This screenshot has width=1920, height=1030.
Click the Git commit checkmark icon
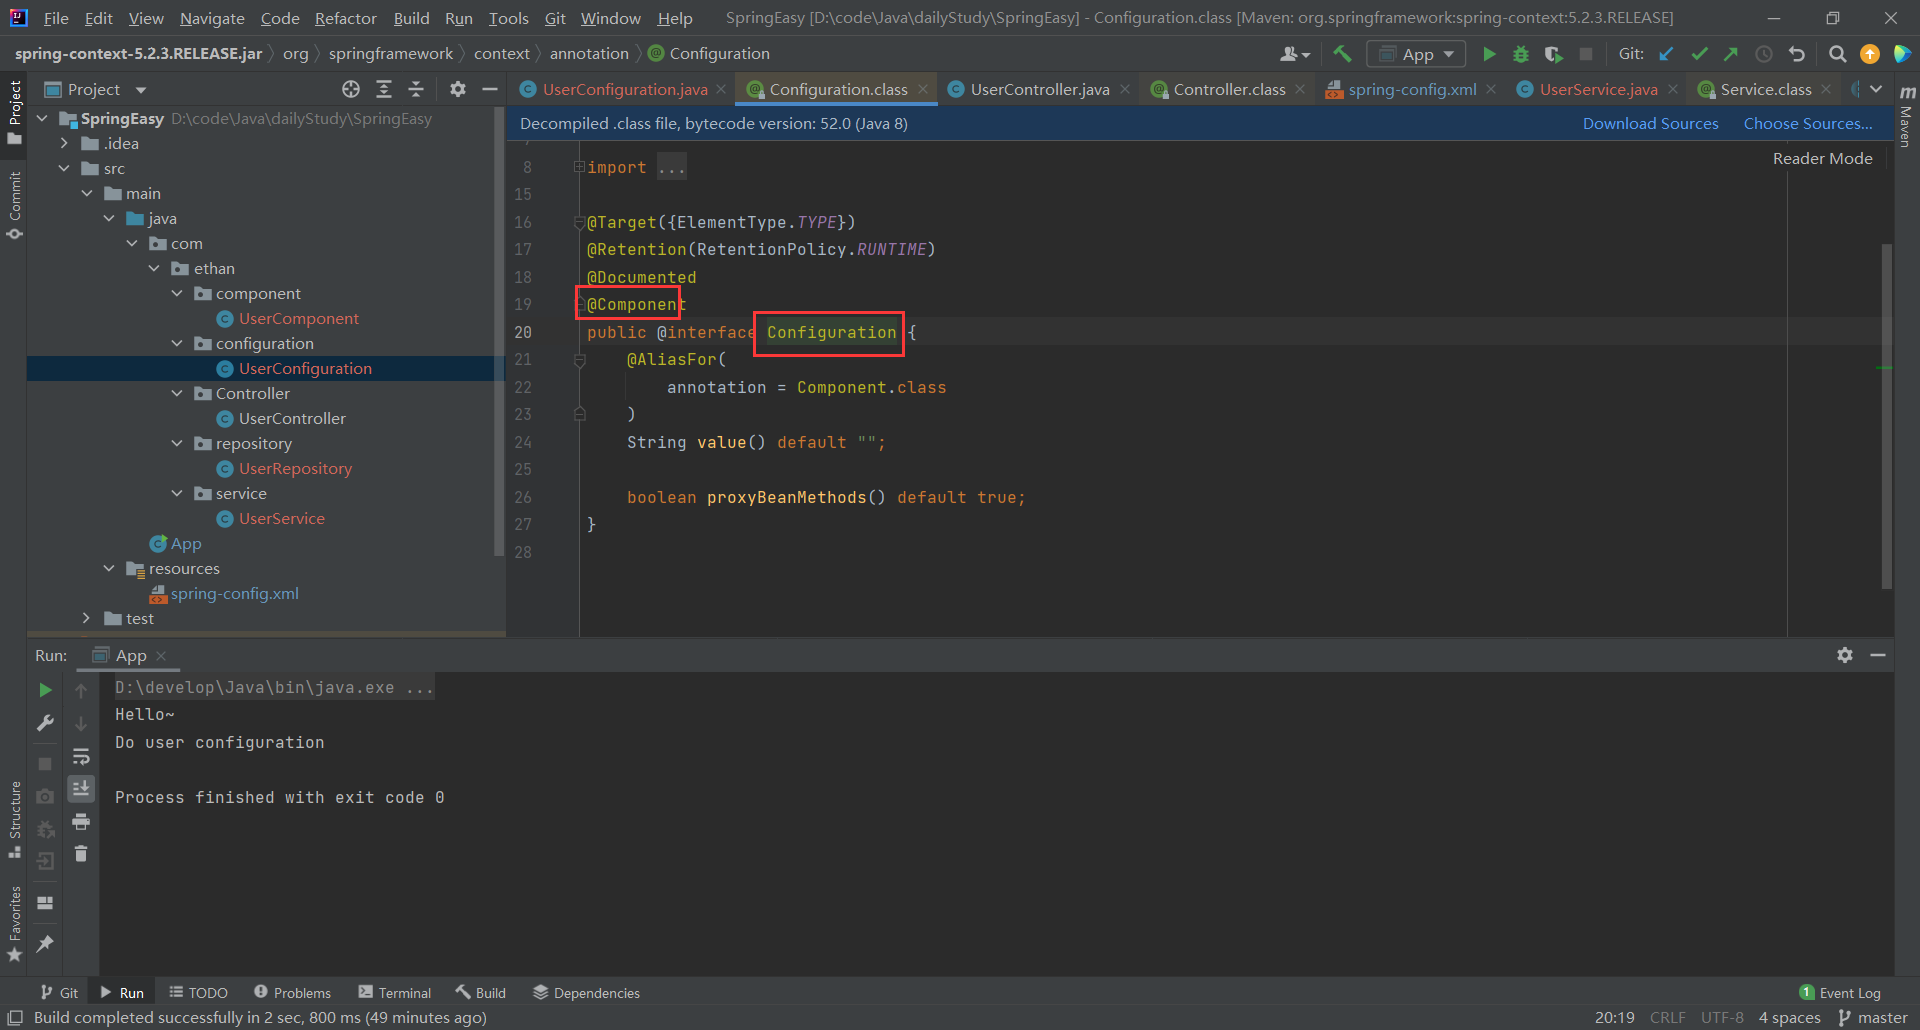tap(1699, 54)
